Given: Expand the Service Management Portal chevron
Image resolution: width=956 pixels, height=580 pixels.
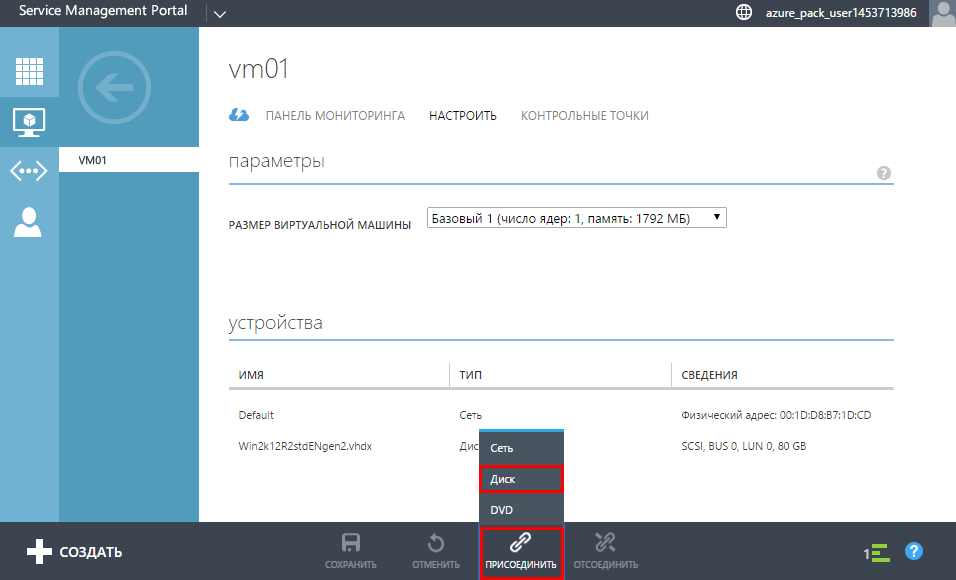Looking at the screenshot, I should point(220,14).
